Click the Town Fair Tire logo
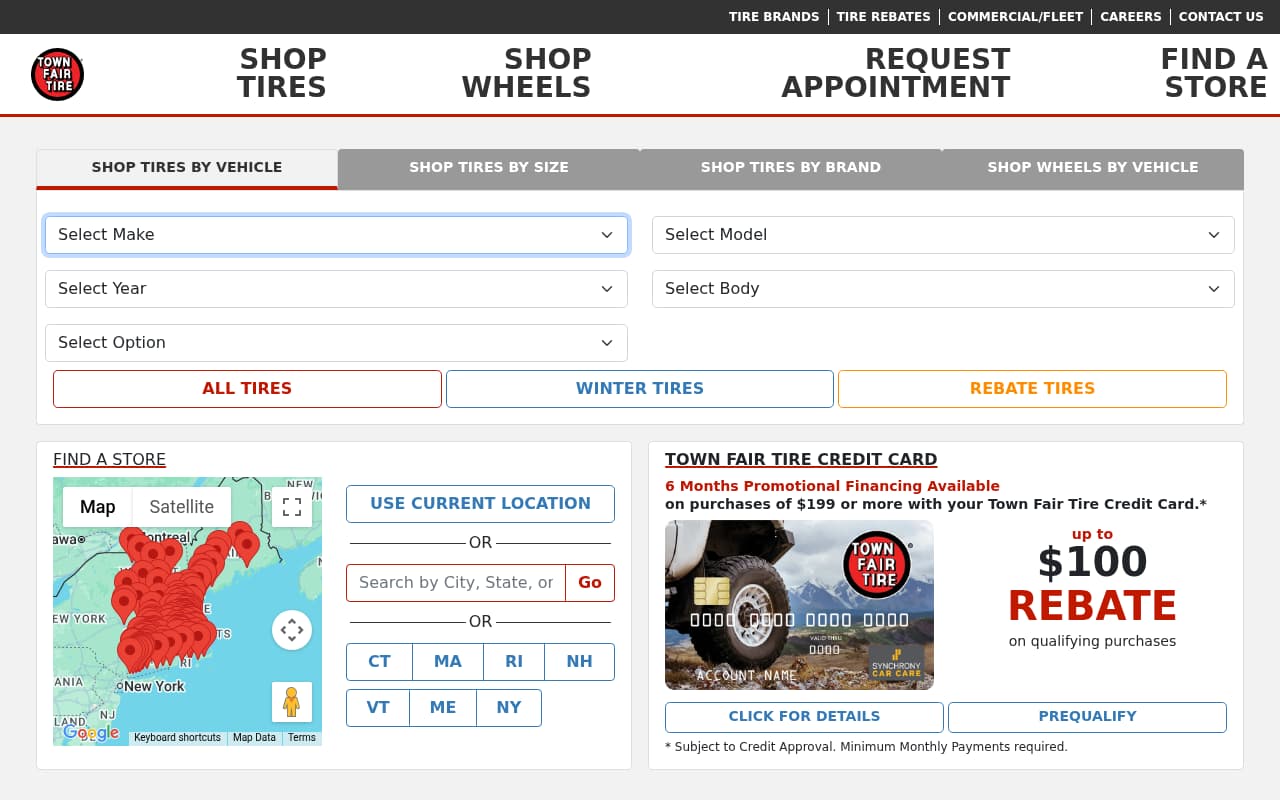This screenshot has width=1280, height=800. [x=57, y=74]
